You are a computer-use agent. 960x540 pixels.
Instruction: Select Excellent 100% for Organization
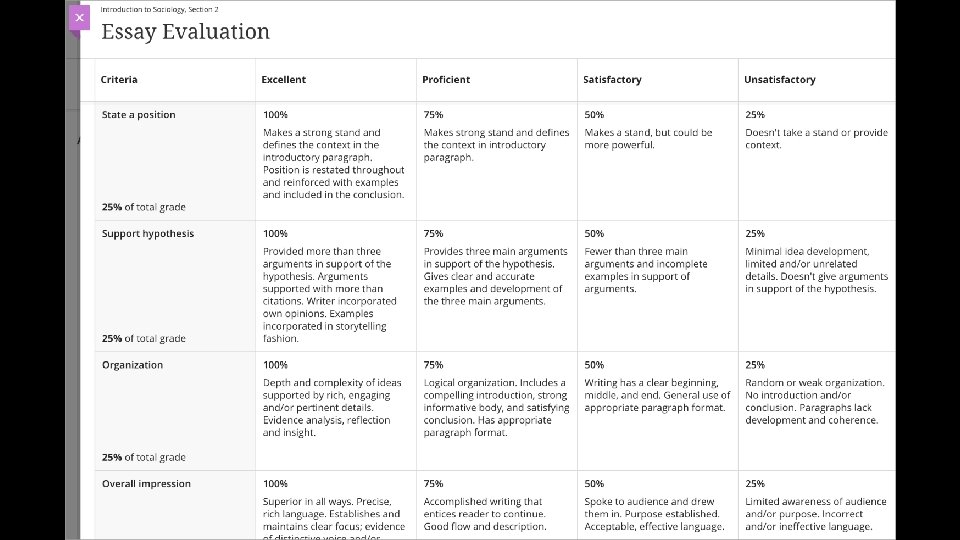(336, 411)
